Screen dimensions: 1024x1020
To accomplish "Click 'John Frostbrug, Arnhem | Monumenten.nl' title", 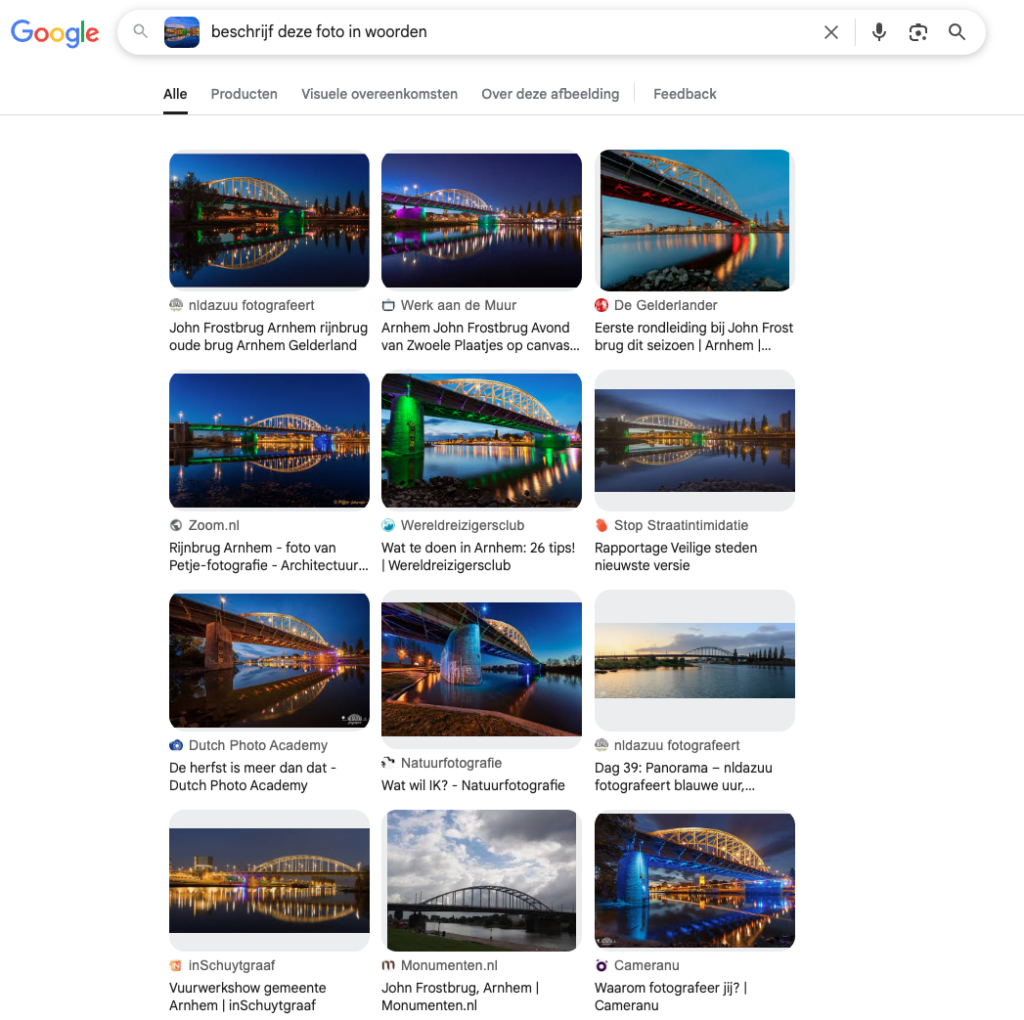I will click(x=460, y=996).
